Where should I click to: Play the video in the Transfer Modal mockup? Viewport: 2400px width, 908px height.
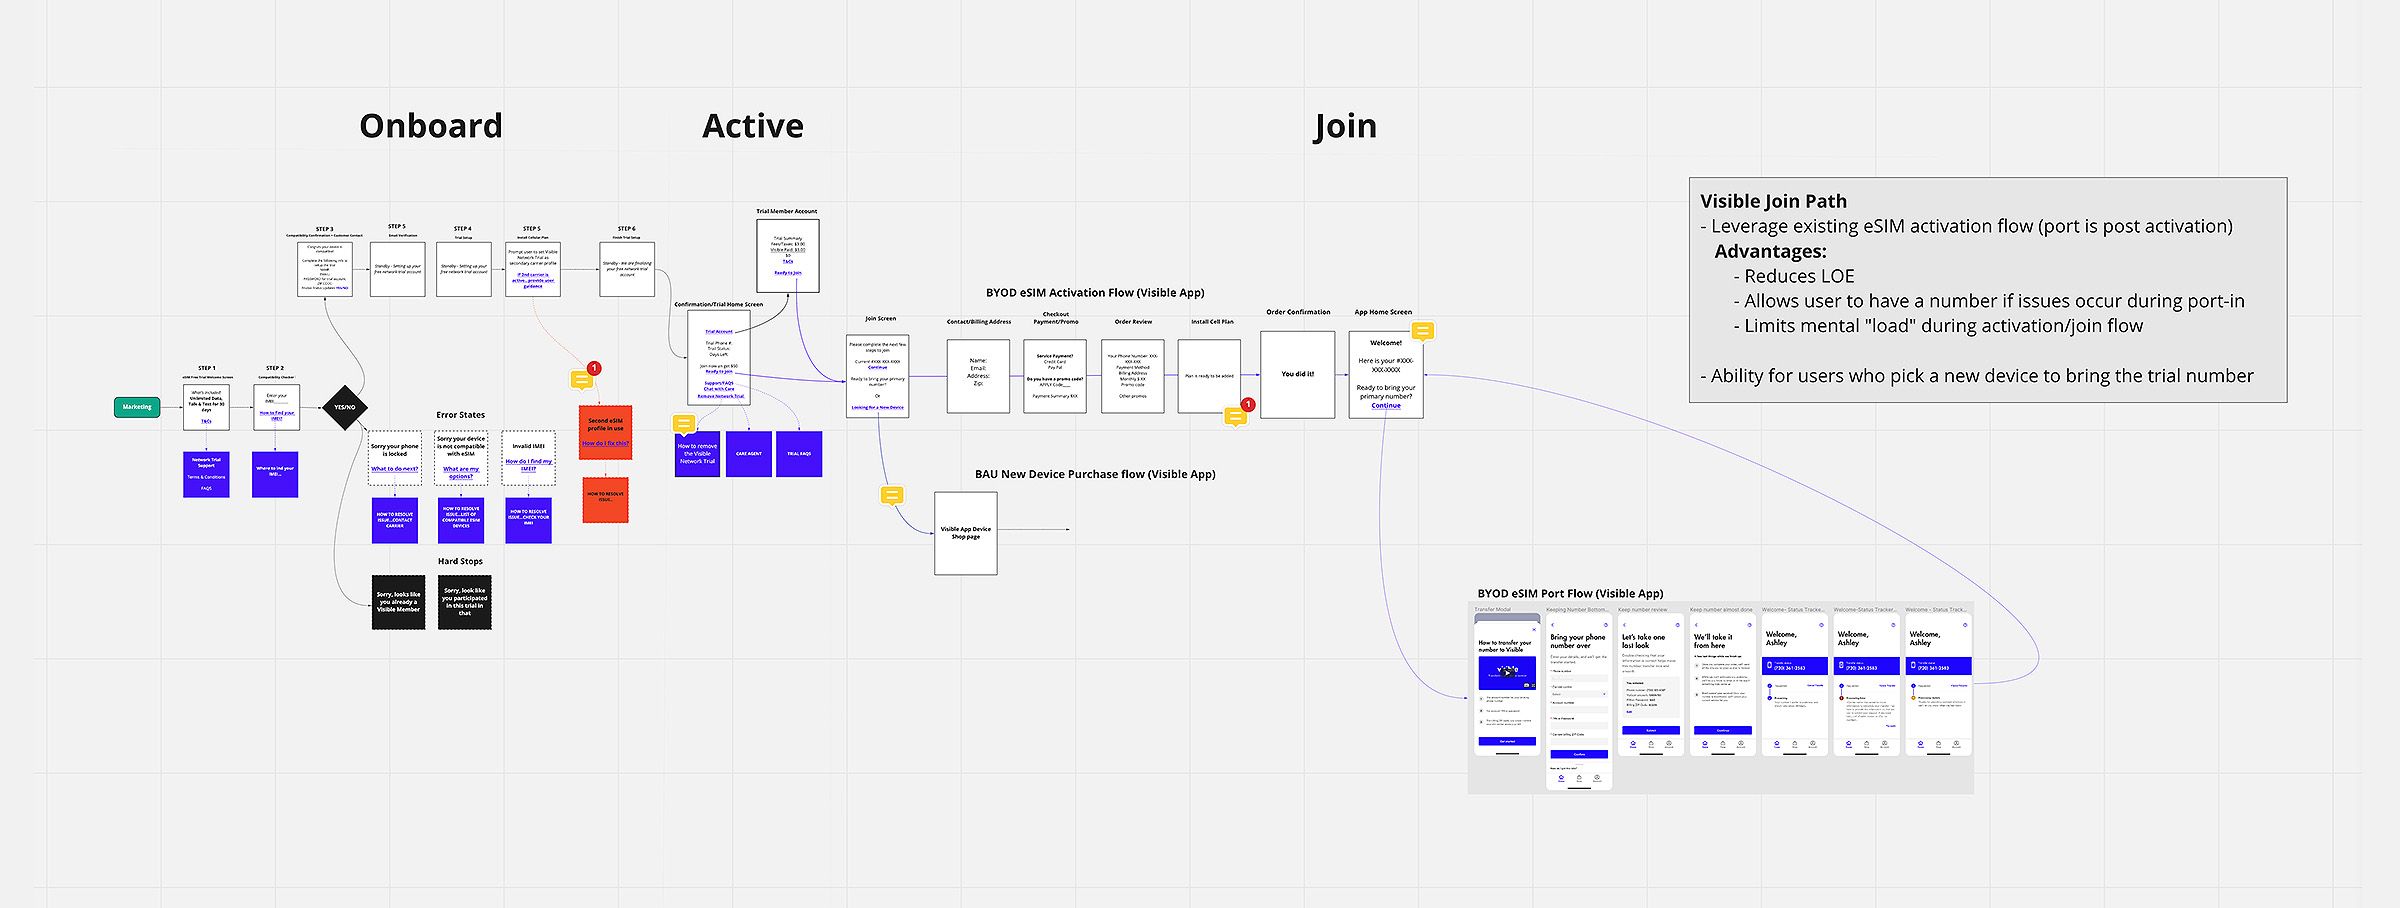click(x=1507, y=672)
